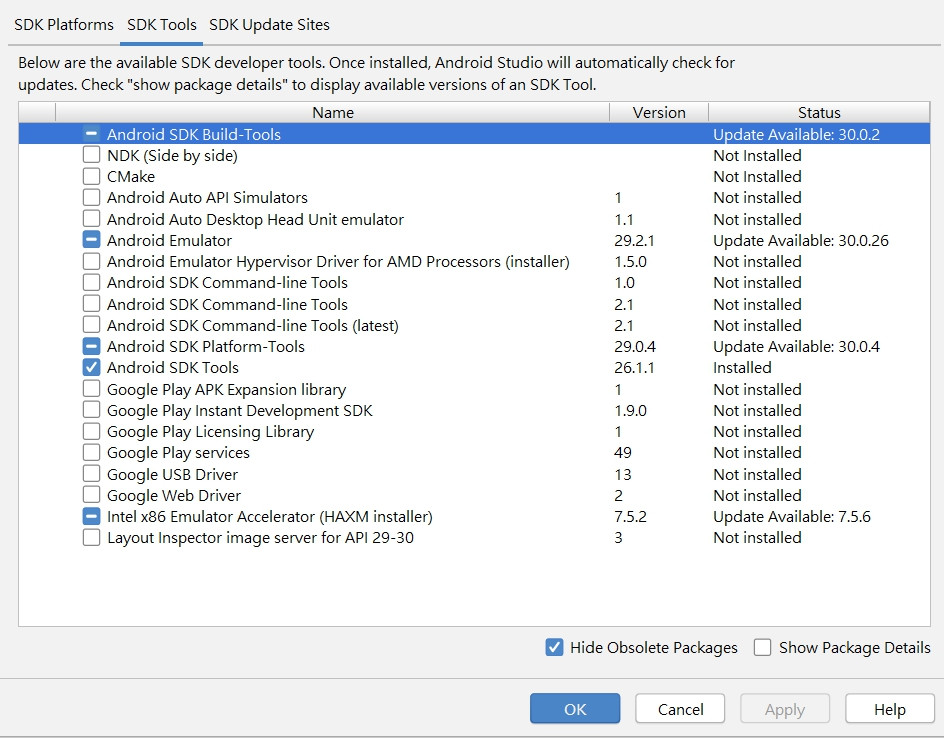The image size is (944, 738).
Task: Select the SDK Tools tab
Action: coord(162,24)
